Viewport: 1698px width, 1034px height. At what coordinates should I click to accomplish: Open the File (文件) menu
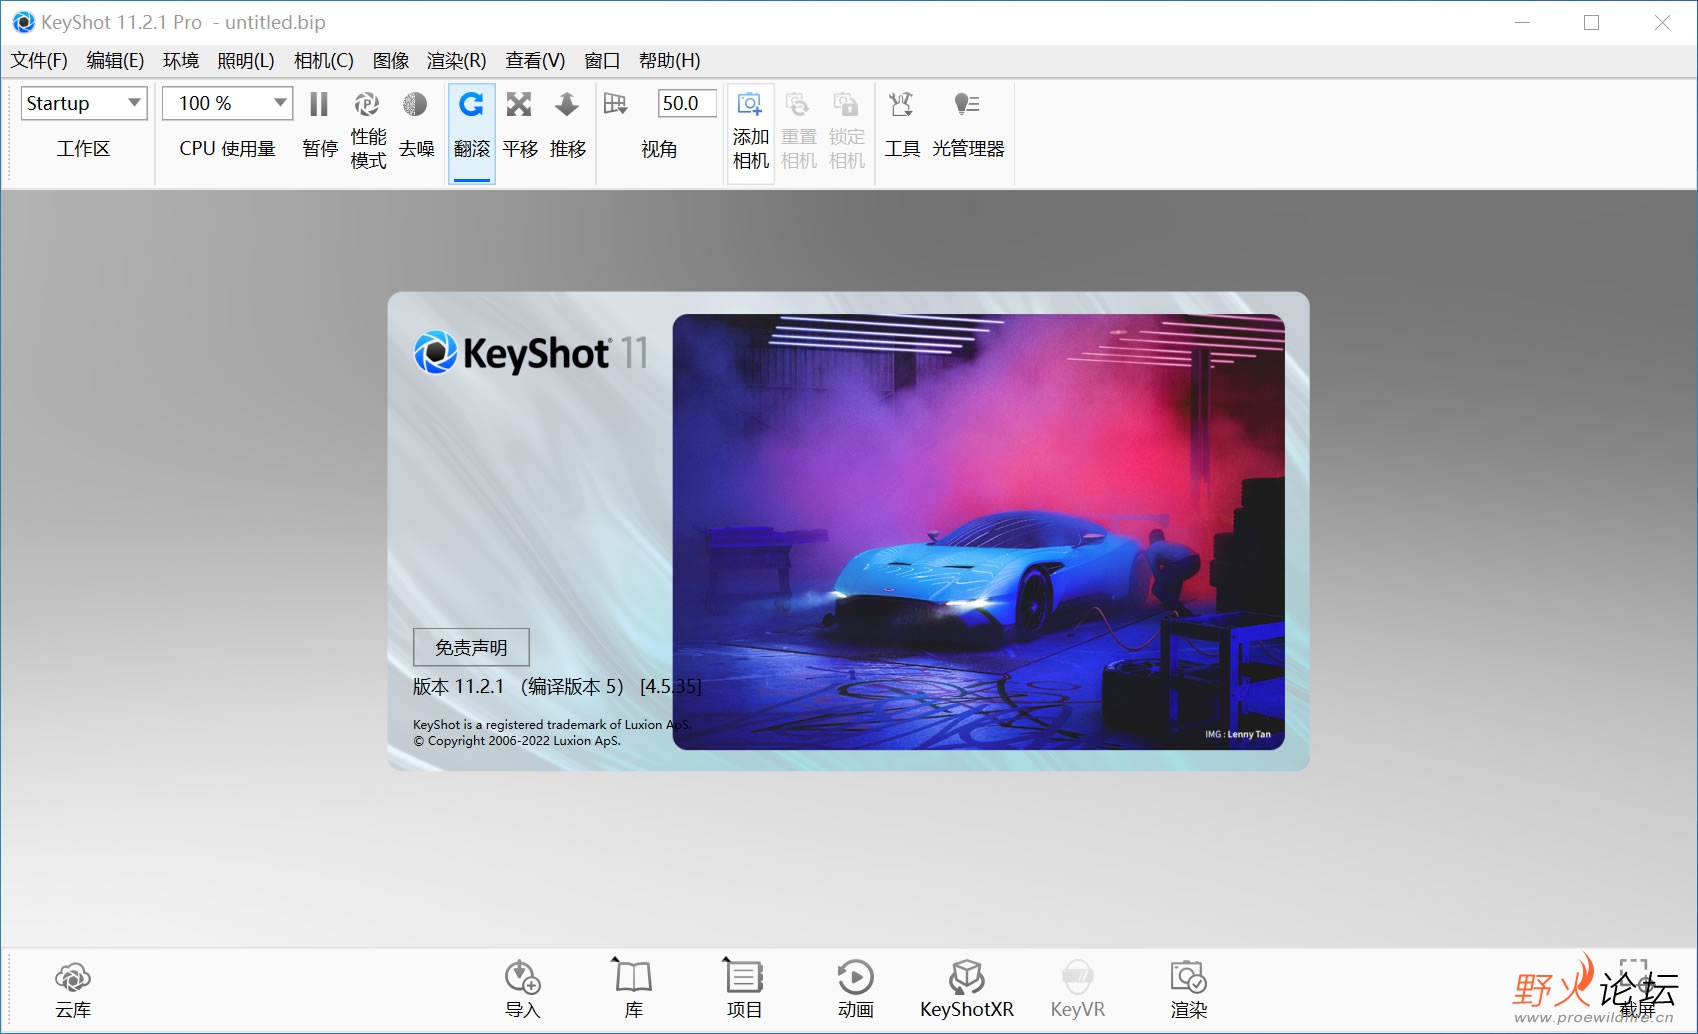pos(39,61)
